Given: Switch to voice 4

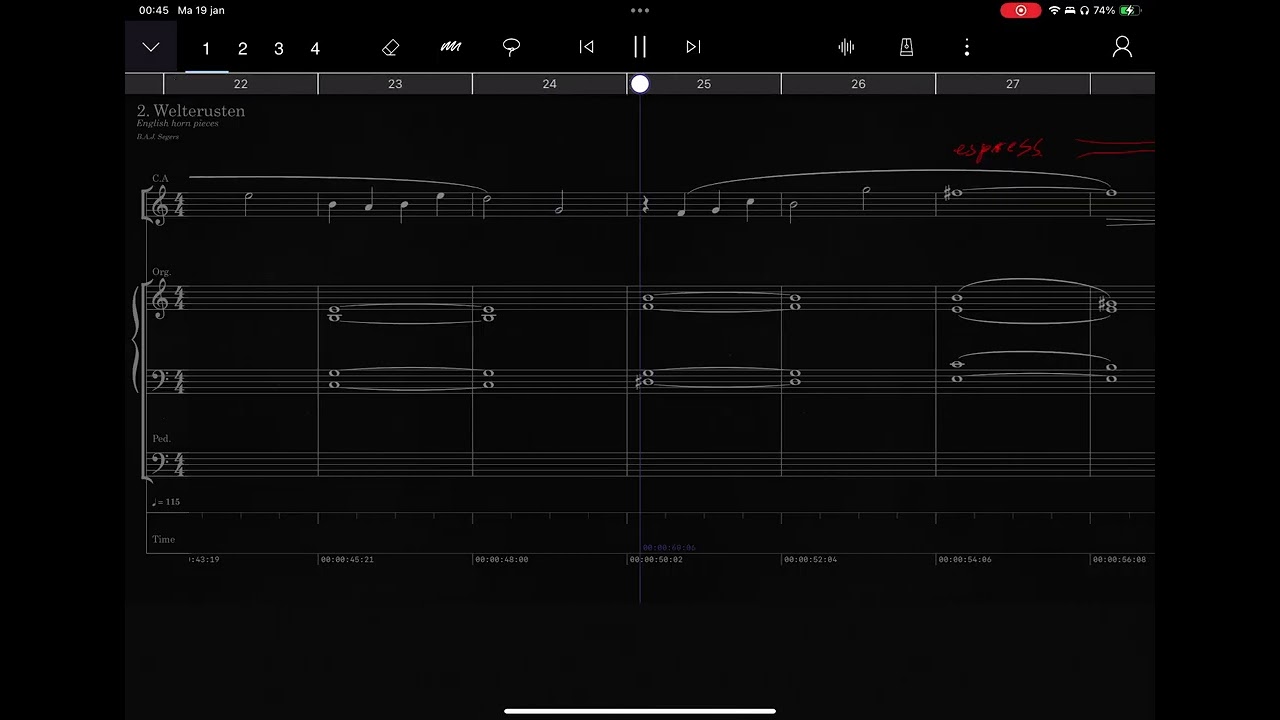Looking at the screenshot, I should tap(315, 49).
